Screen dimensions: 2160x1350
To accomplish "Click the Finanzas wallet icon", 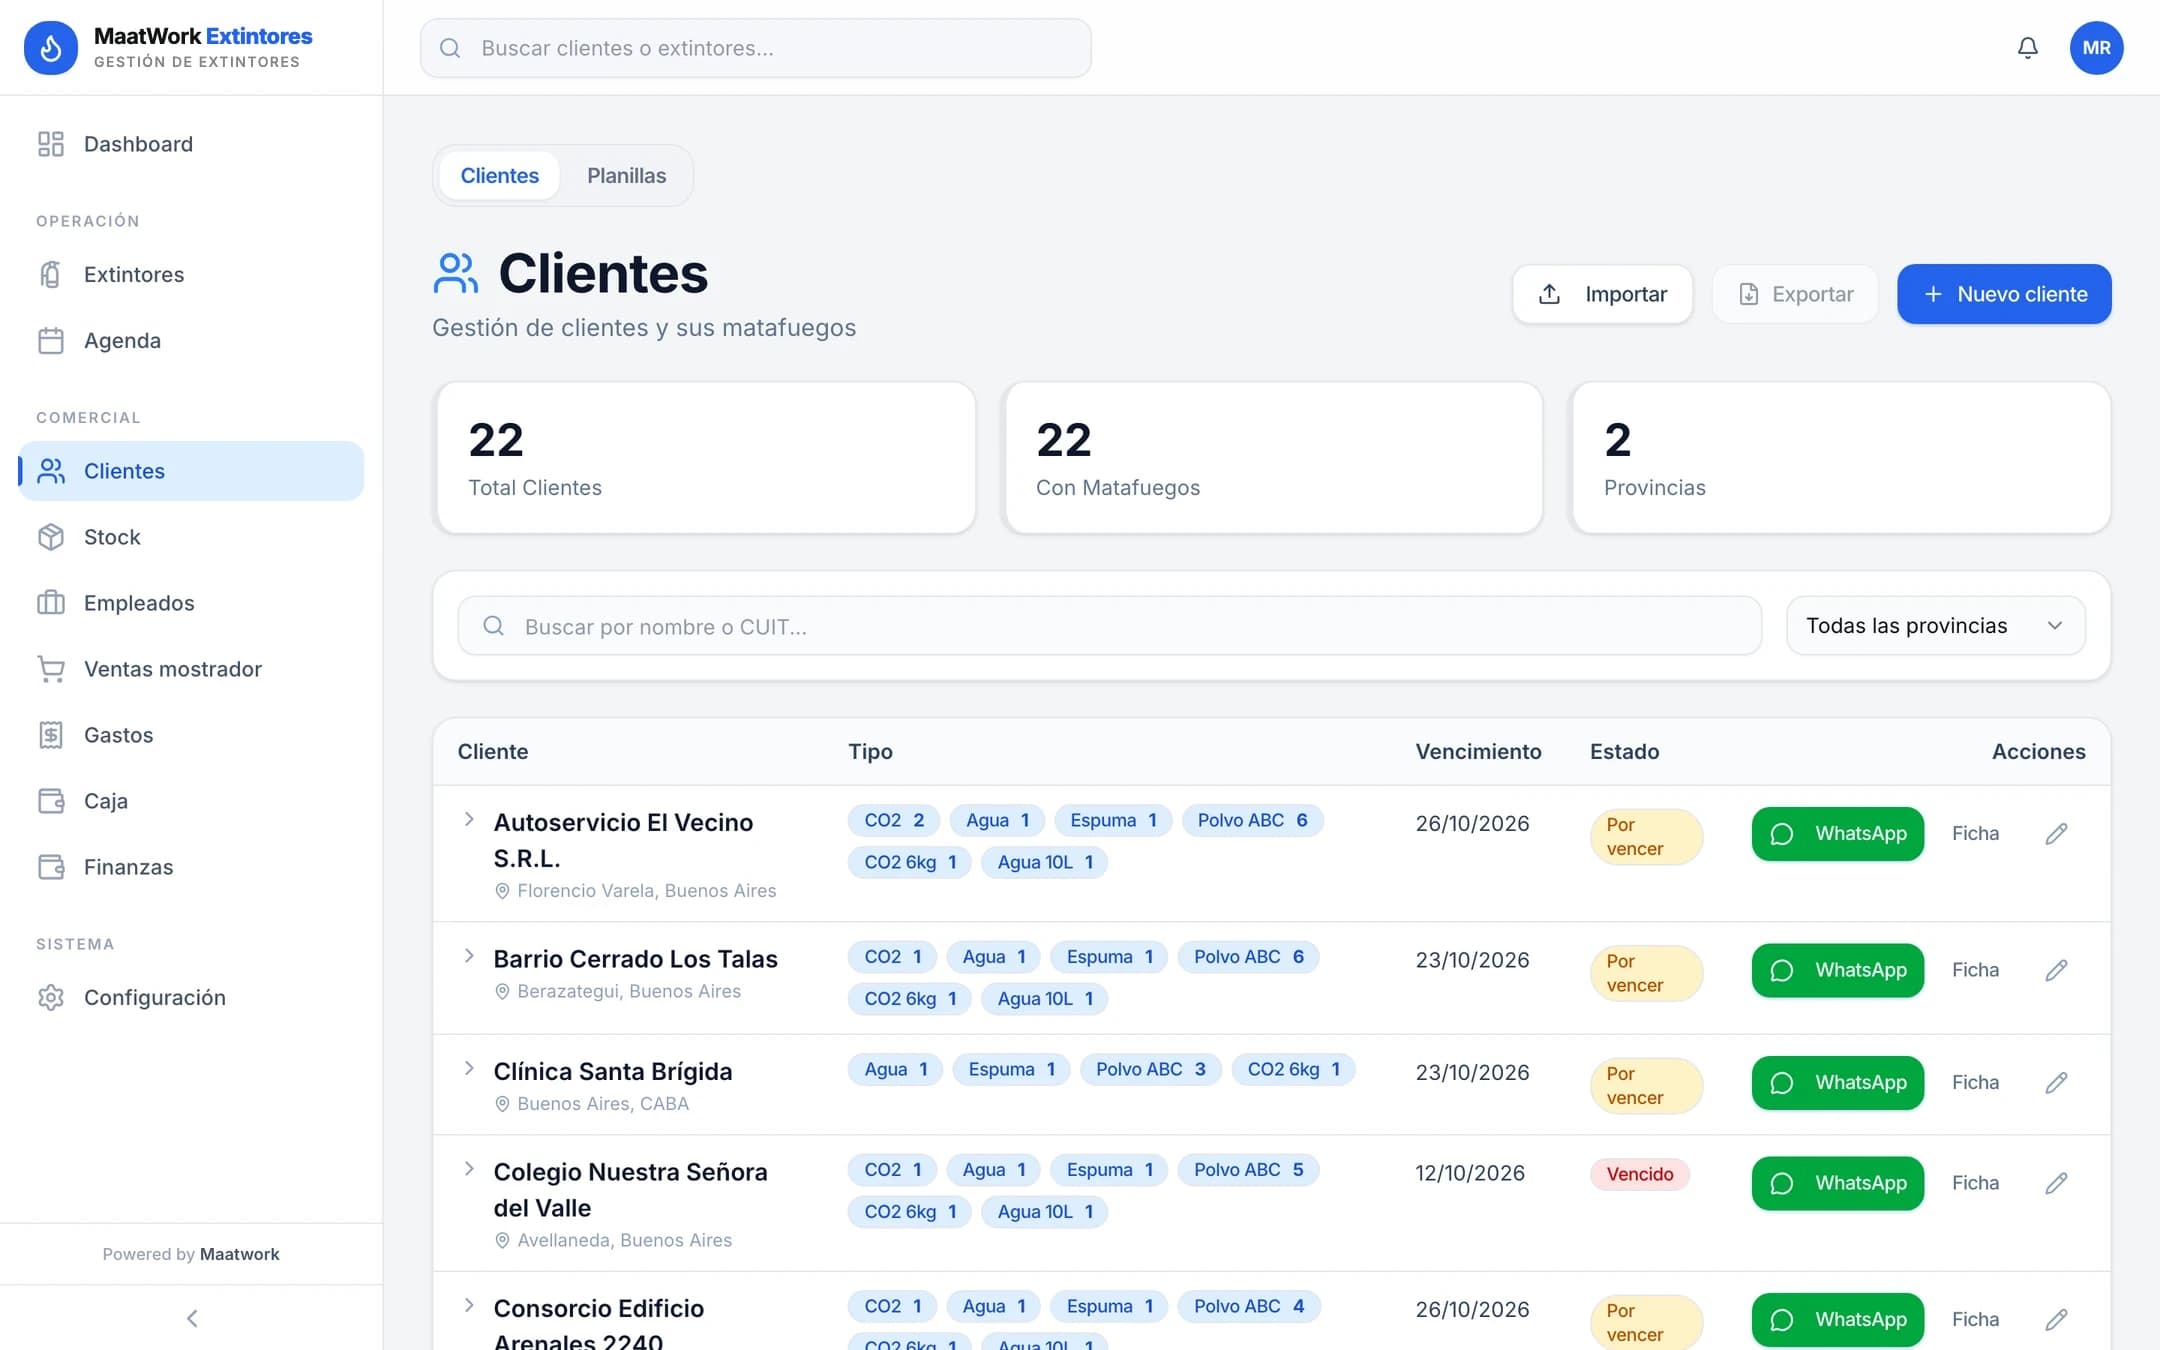I will pos(51,867).
